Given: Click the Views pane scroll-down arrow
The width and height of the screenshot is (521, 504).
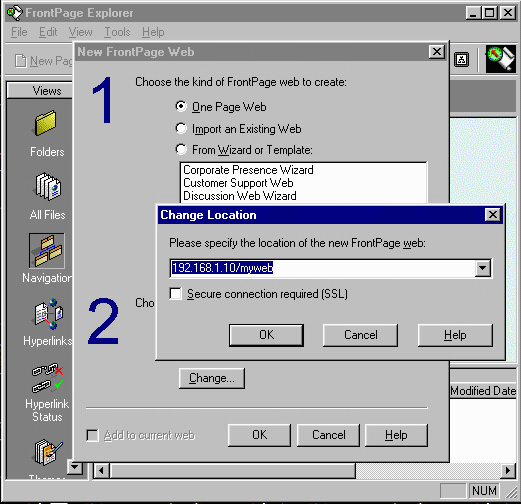Looking at the screenshot, I should [75, 467].
